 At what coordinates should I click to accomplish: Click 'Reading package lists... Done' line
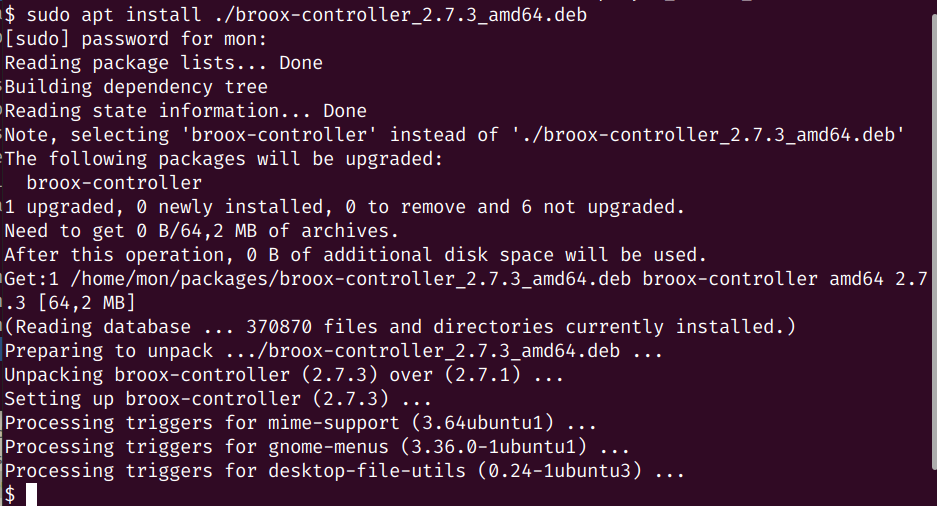coord(163,63)
